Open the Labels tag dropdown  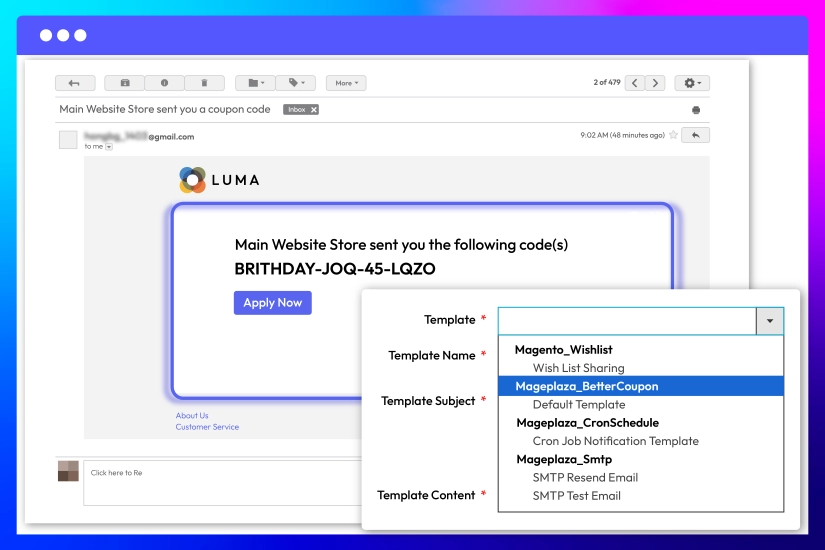296,83
